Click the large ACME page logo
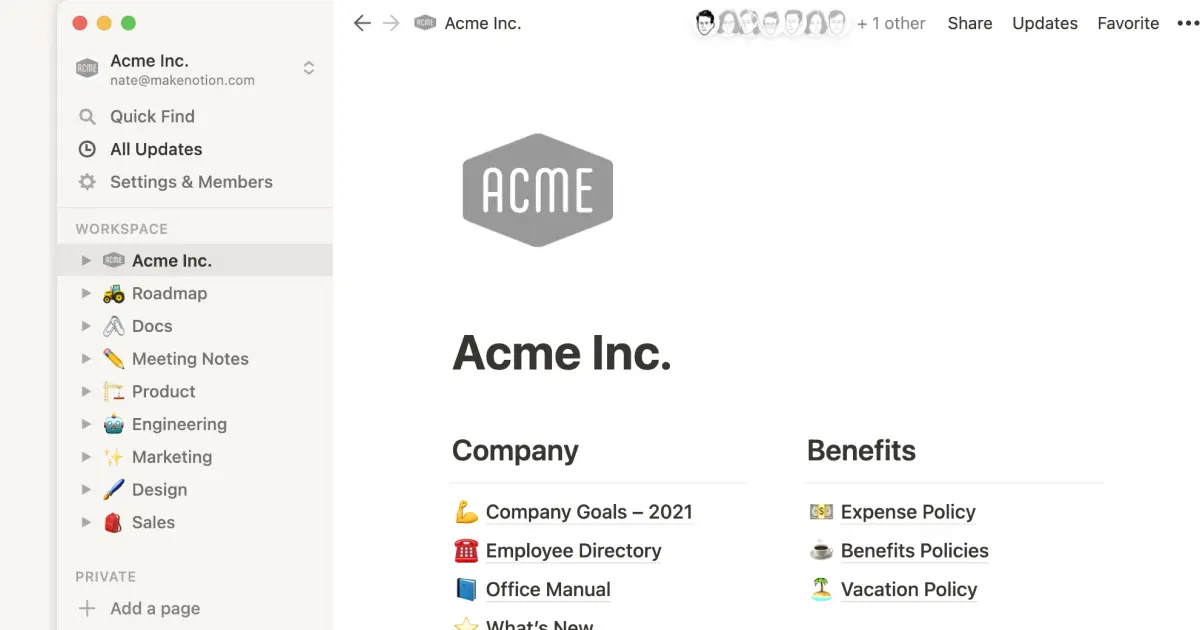Viewport: 1200px width, 630px height. [537, 190]
